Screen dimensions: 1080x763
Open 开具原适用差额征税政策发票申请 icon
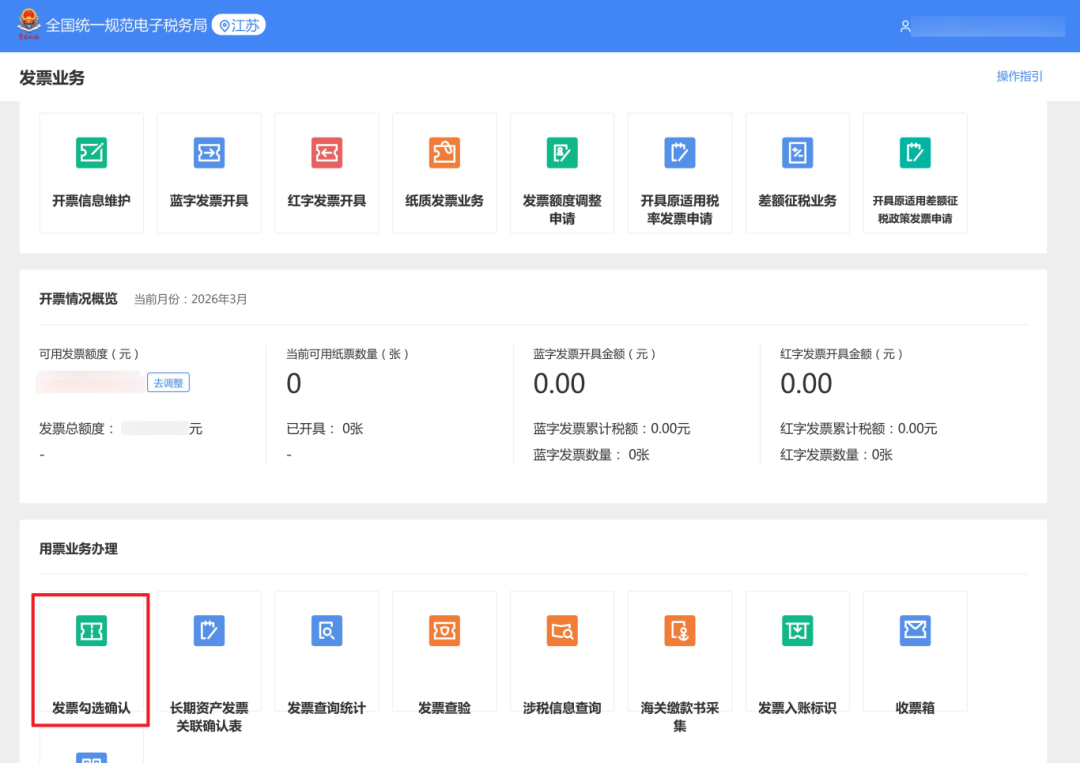[915, 153]
